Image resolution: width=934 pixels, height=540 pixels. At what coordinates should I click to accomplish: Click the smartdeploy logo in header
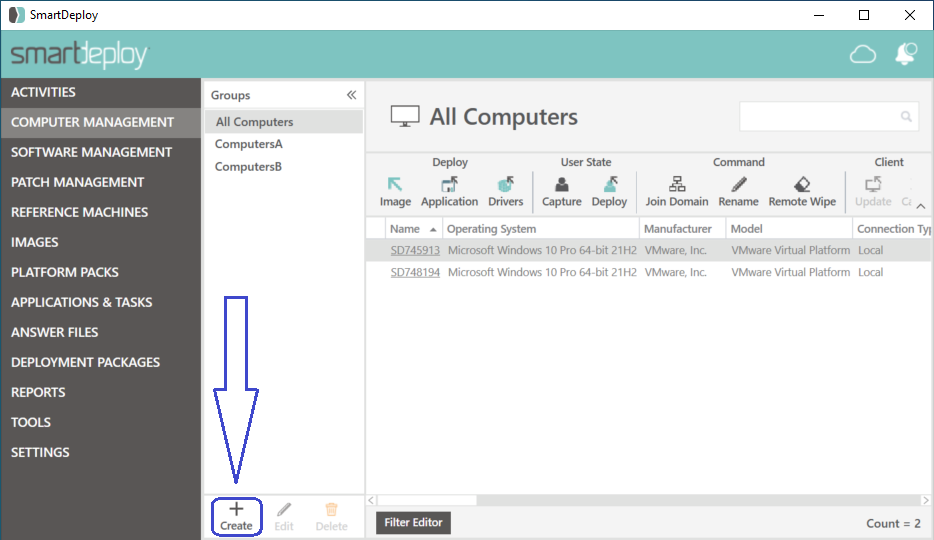[79, 55]
